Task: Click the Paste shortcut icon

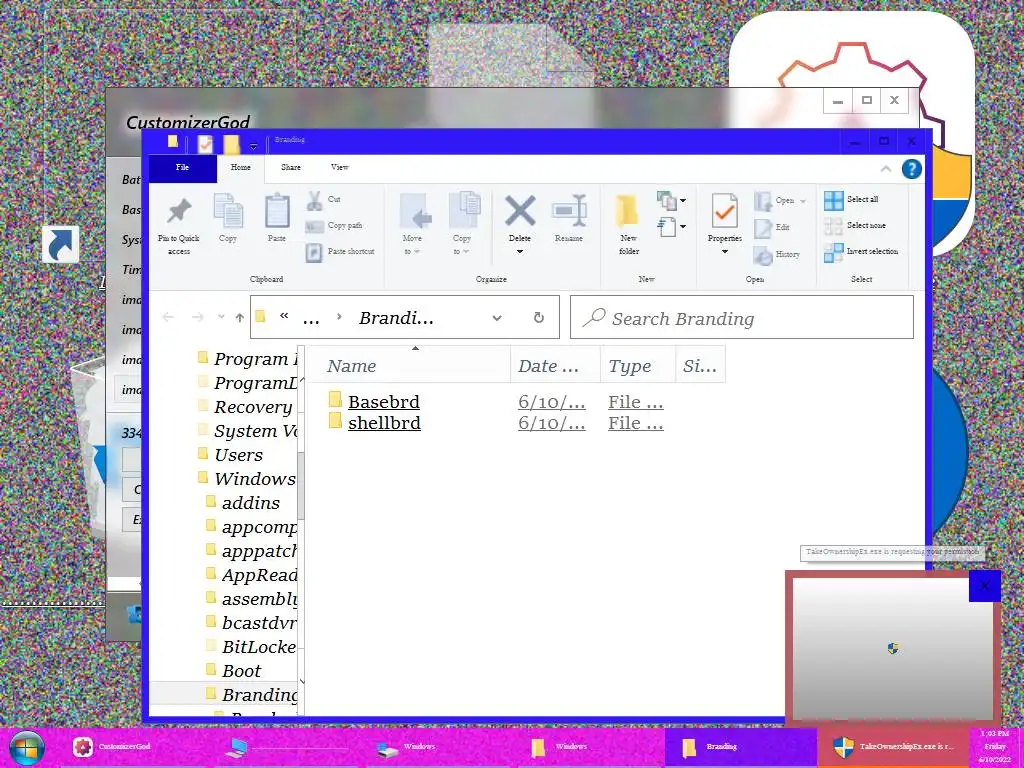Action: (314, 252)
